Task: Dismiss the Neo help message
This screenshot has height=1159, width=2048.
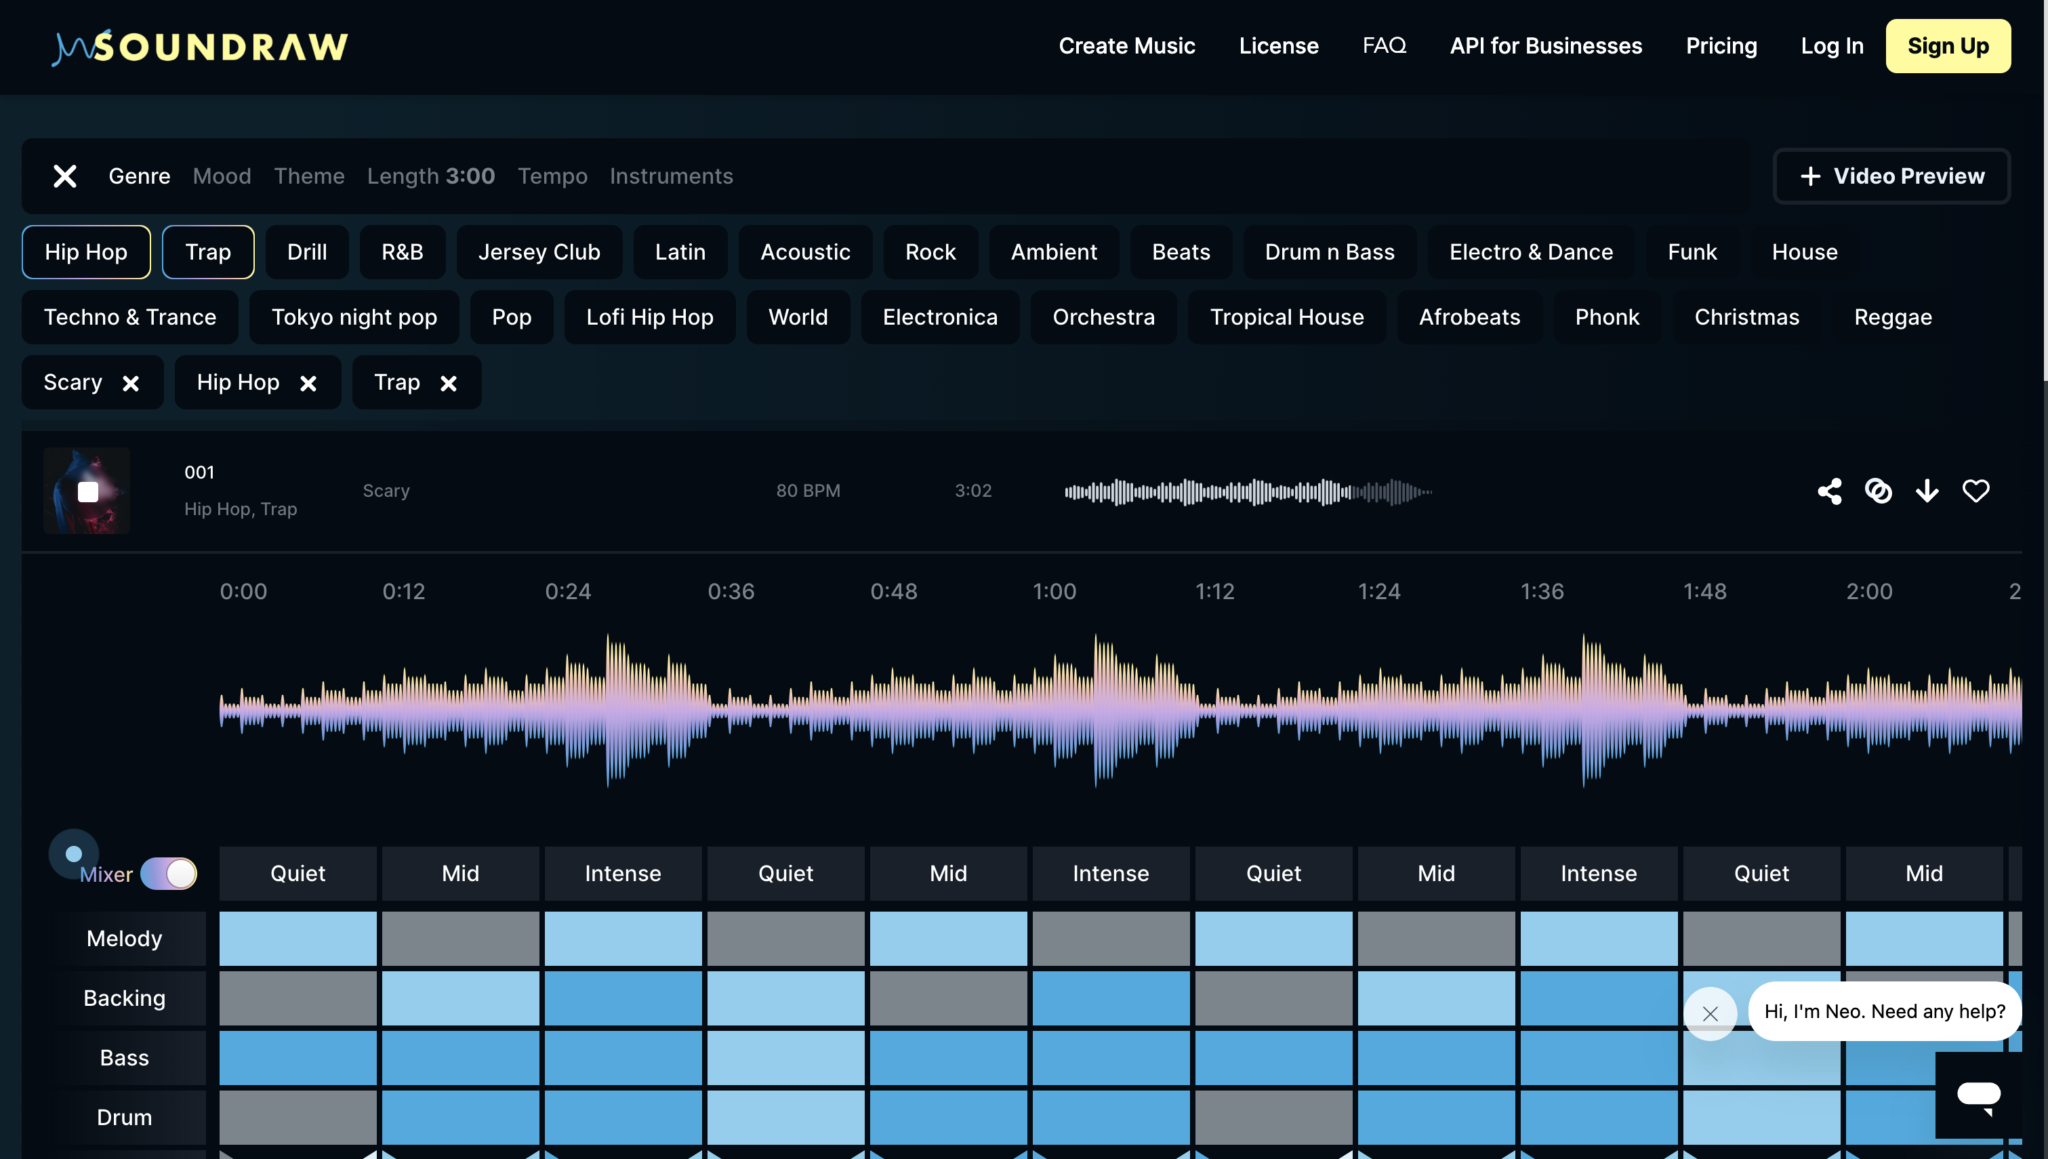Action: click(x=1710, y=1013)
